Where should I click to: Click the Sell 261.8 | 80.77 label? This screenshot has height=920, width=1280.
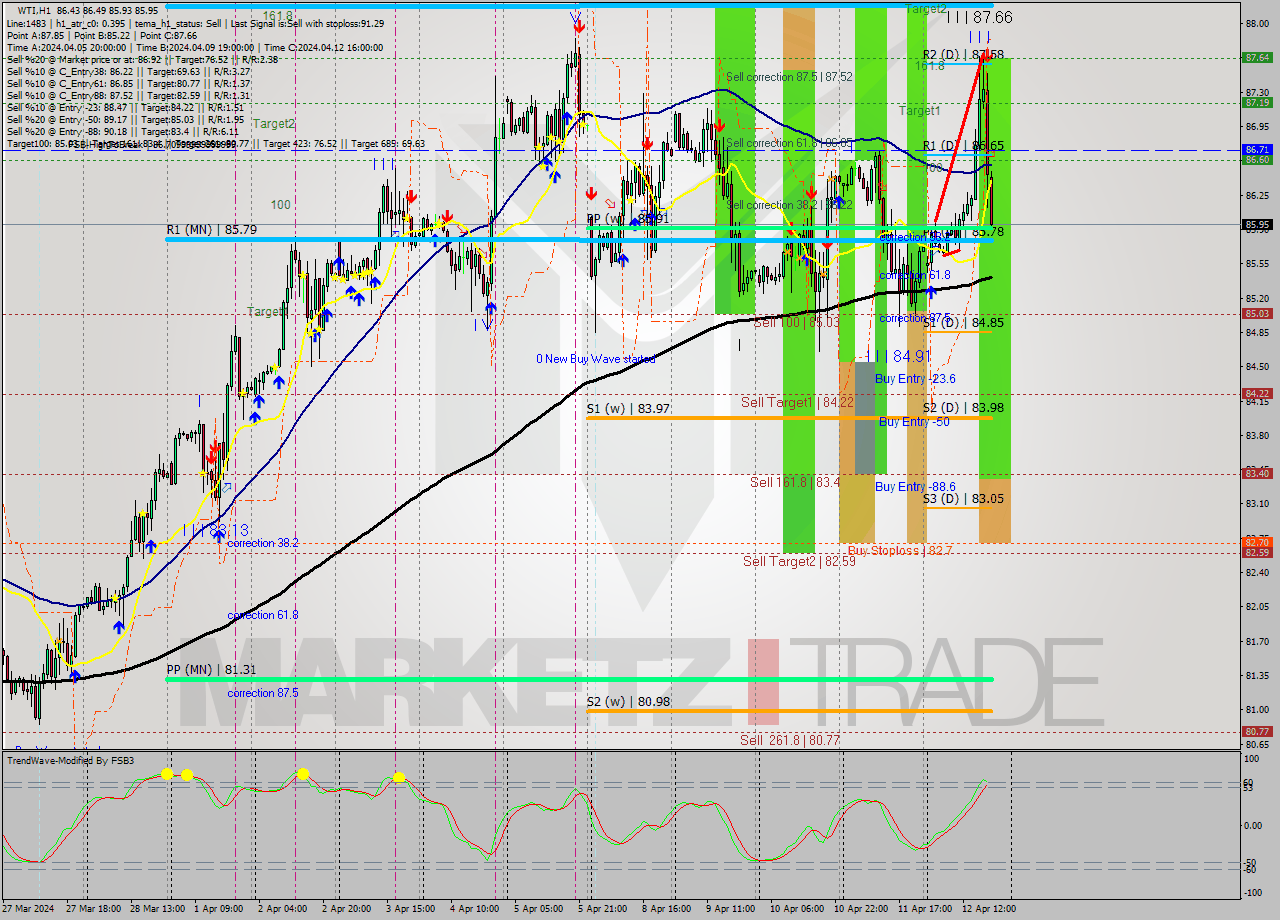pos(789,740)
